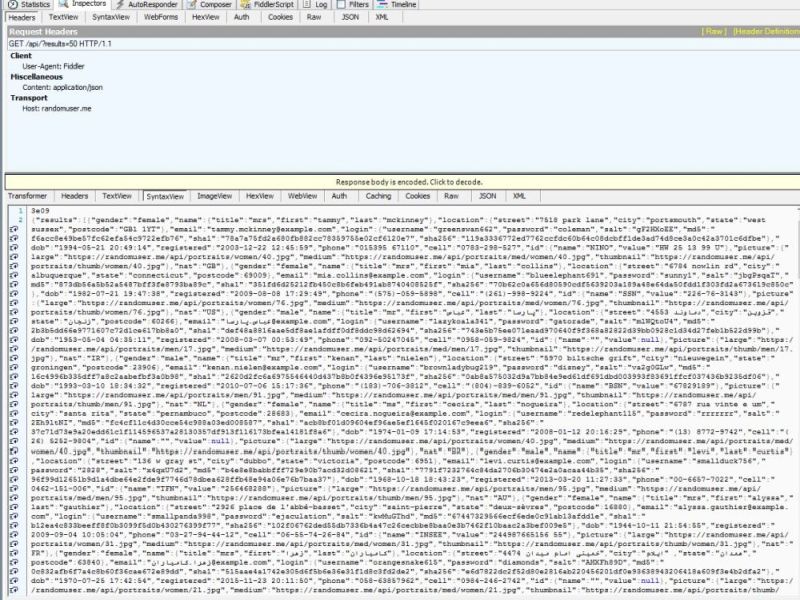
Task: Open the WebView response tab
Action: 303,196
